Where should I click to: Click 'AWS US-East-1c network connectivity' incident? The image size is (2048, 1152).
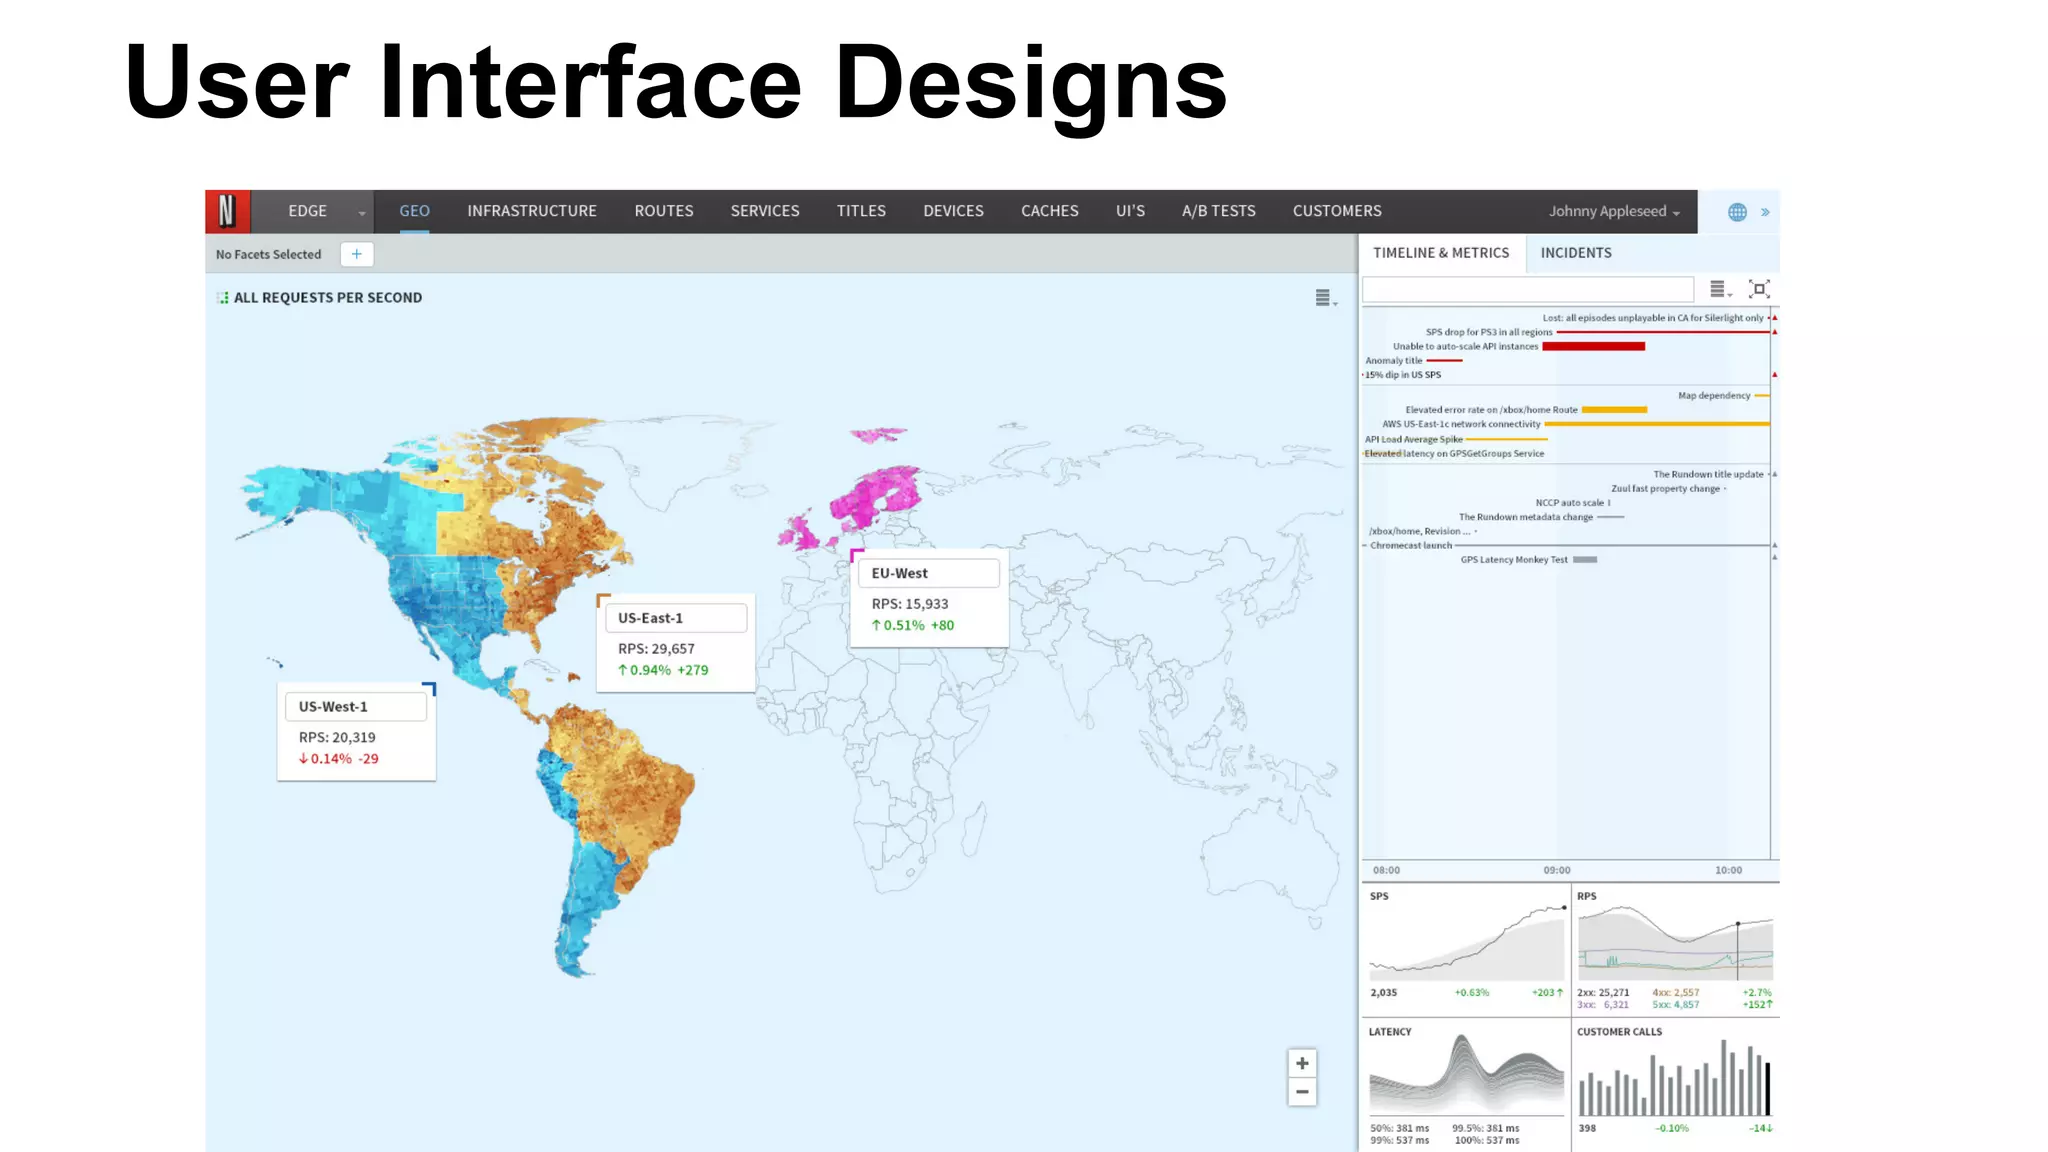(x=1461, y=424)
